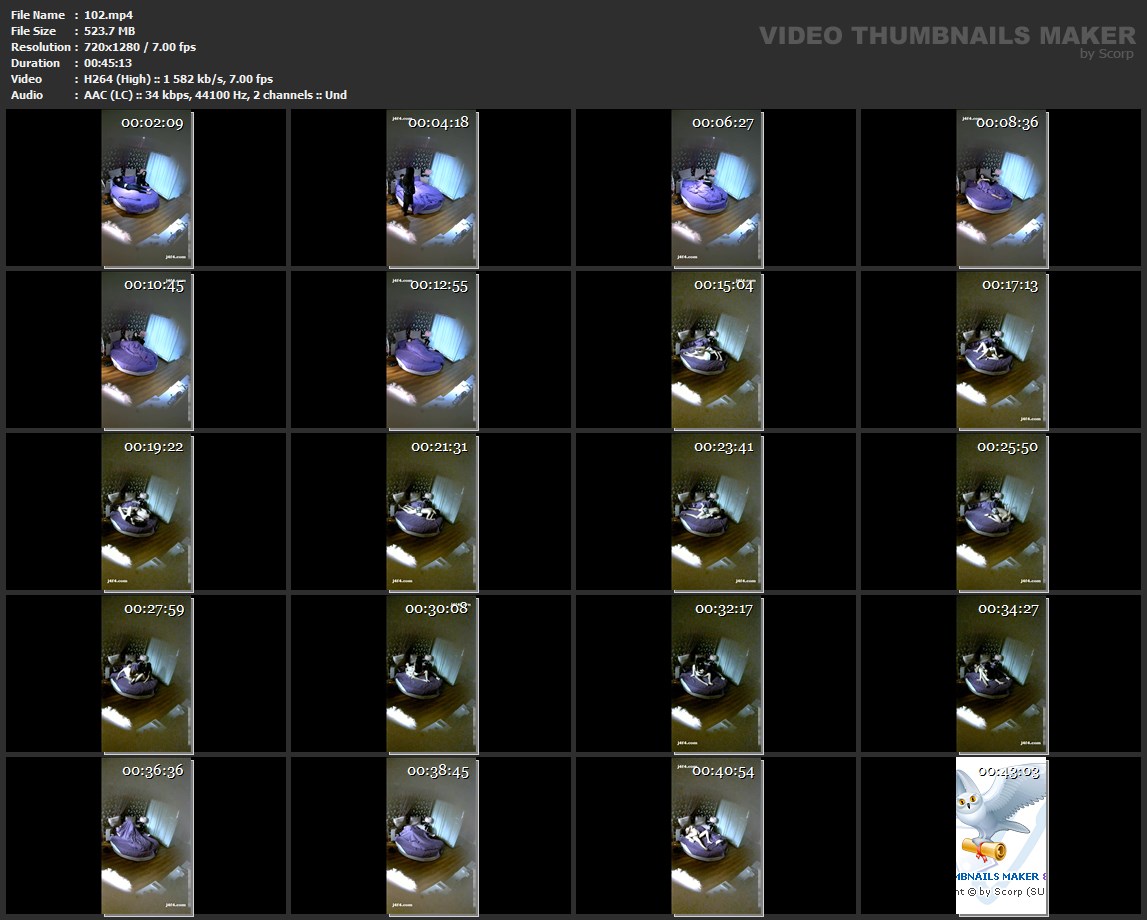Select the 00:19:22 thumbnail

tap(147, 513)
